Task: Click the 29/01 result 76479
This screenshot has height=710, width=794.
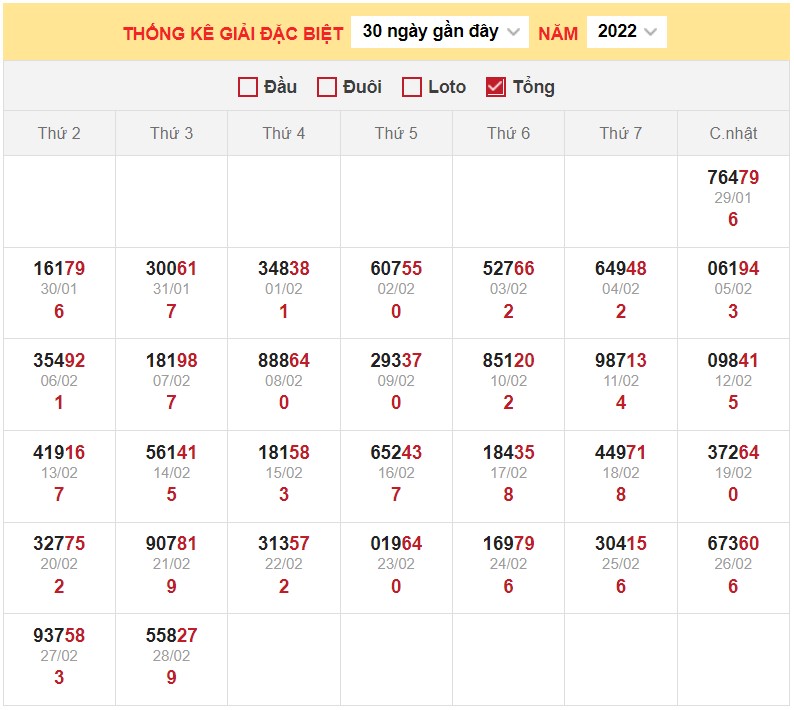Action: [733, 178]
